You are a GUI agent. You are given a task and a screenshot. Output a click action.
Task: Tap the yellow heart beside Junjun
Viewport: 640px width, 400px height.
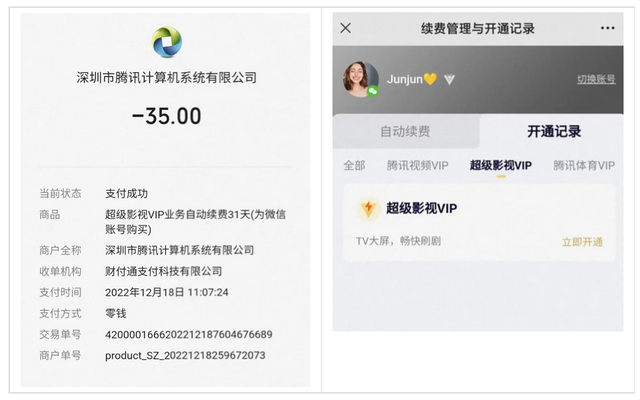tap(430, 79)
